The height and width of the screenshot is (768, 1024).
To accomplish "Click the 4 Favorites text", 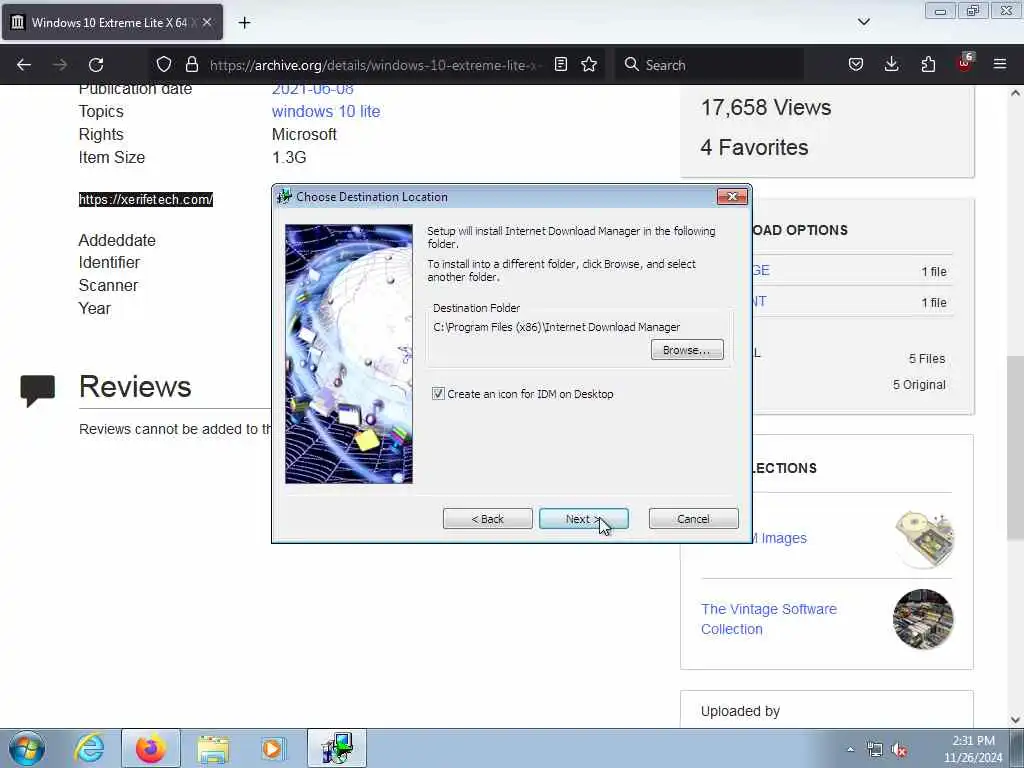I will pos(754,148).
